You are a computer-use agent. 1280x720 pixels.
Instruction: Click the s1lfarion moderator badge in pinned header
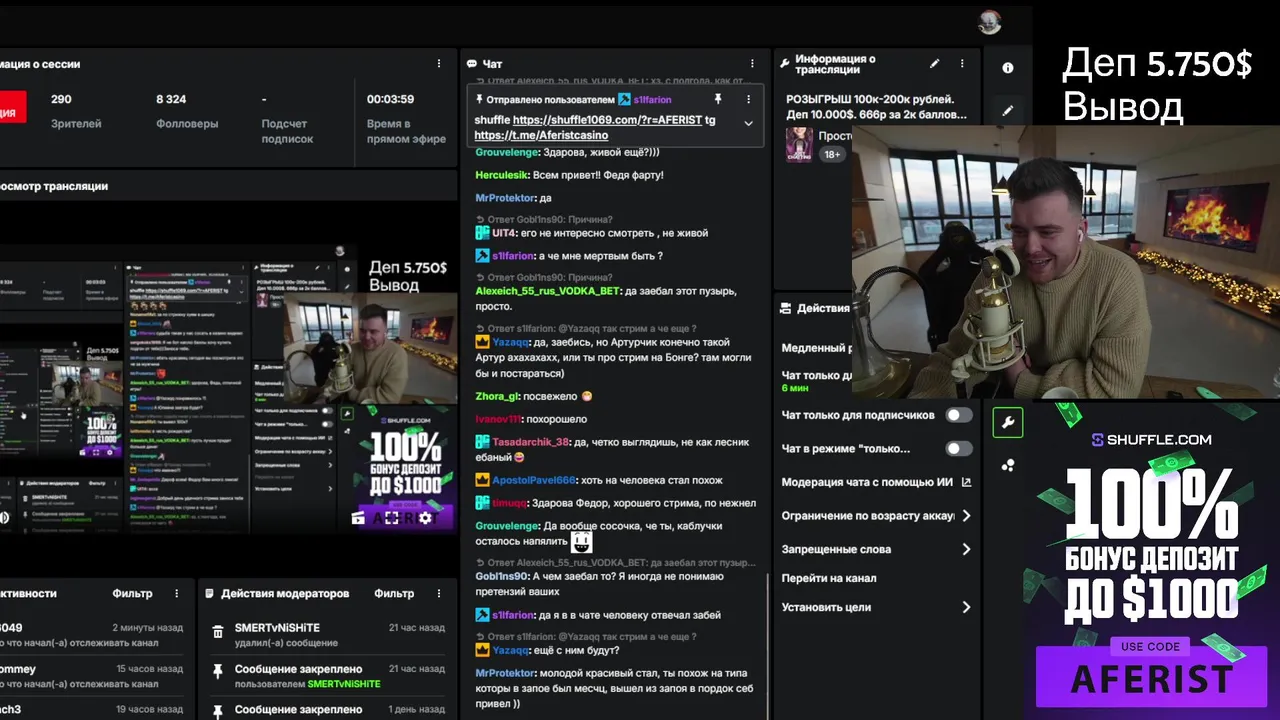point(624,99)
